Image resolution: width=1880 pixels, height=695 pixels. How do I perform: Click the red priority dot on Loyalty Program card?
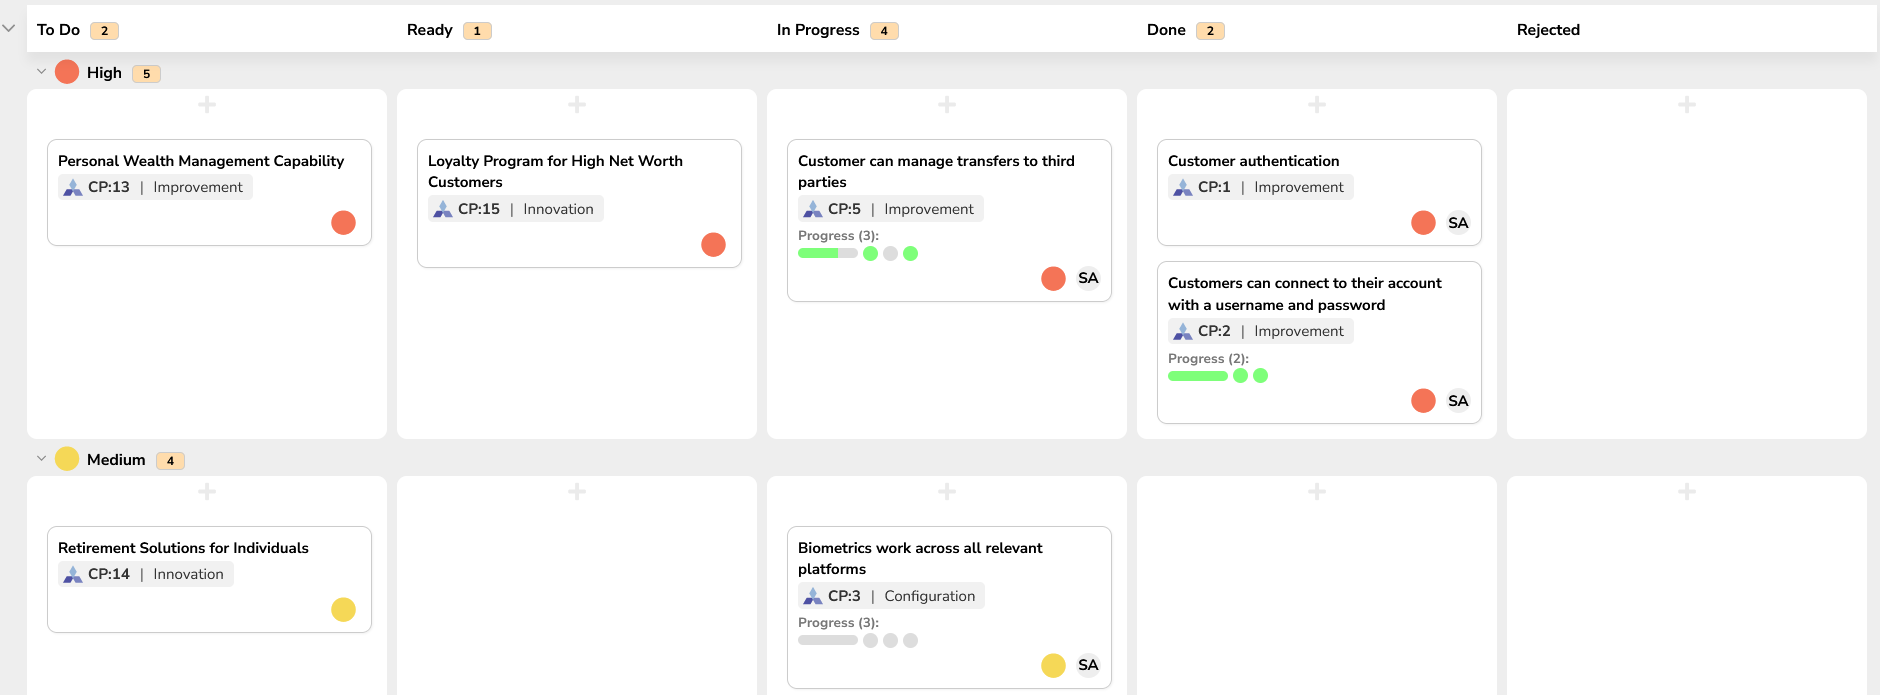click(713, 245)
